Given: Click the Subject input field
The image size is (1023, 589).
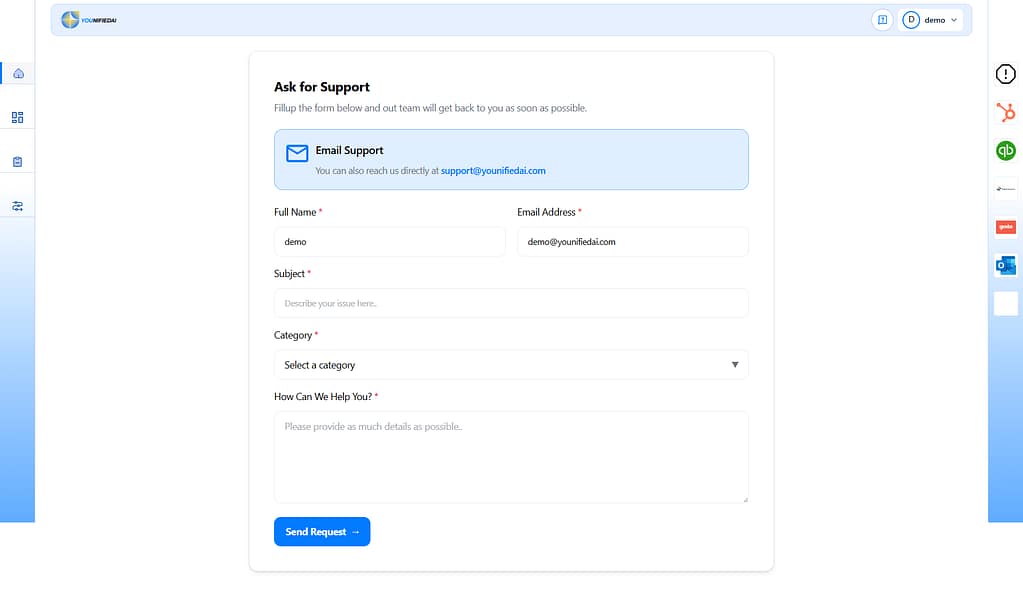Looking at the screenshot, I should (x=512, y=303).
